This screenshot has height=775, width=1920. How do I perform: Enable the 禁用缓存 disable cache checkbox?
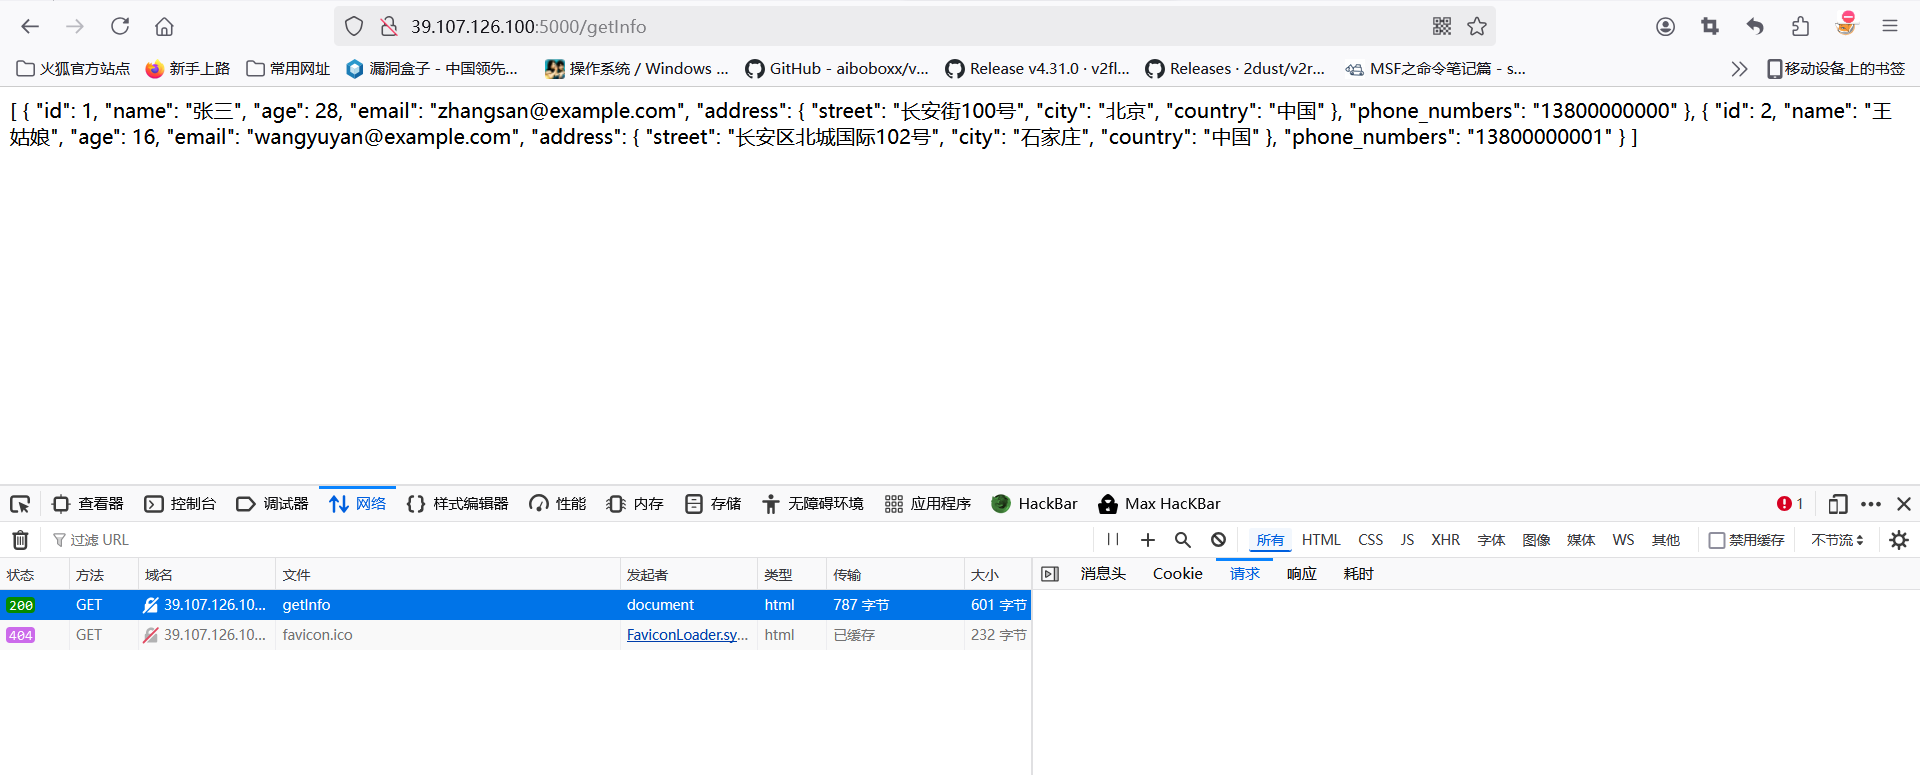[x=1716, y=540]
